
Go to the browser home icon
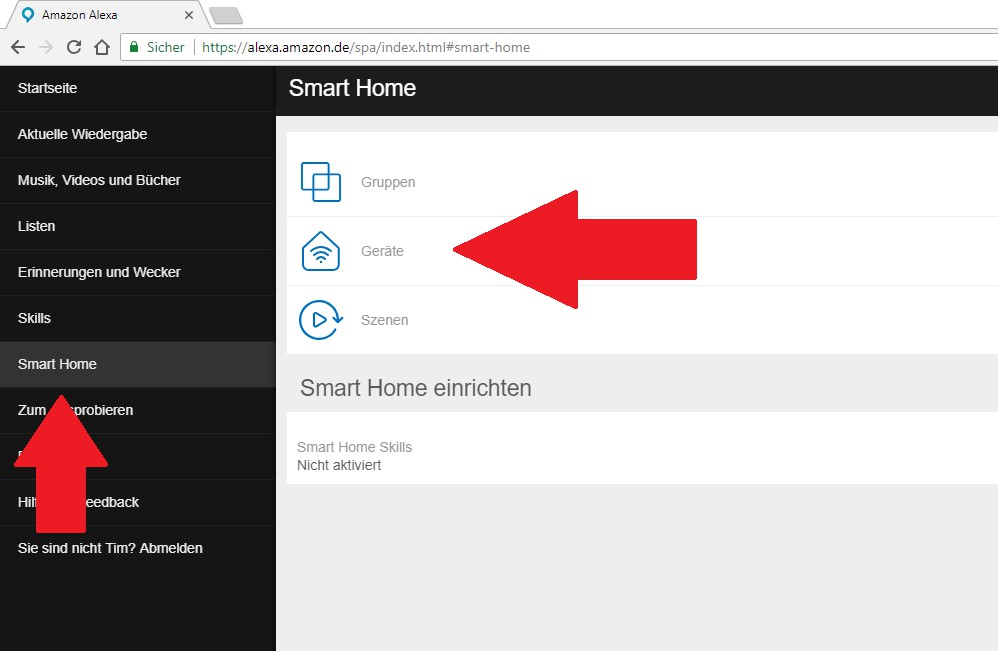point(101,47)
